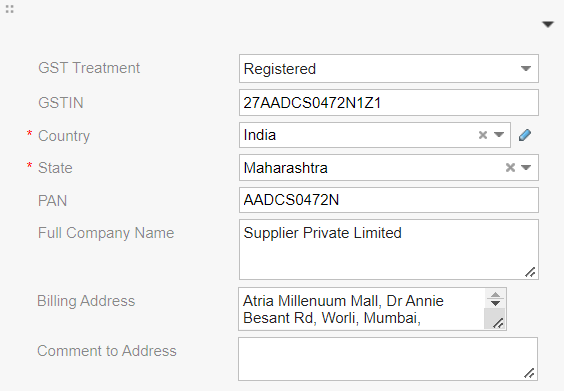Click Billing Address scroll up arrow
The width and height of the screenshot is (564, 391).
pos(495,295)
